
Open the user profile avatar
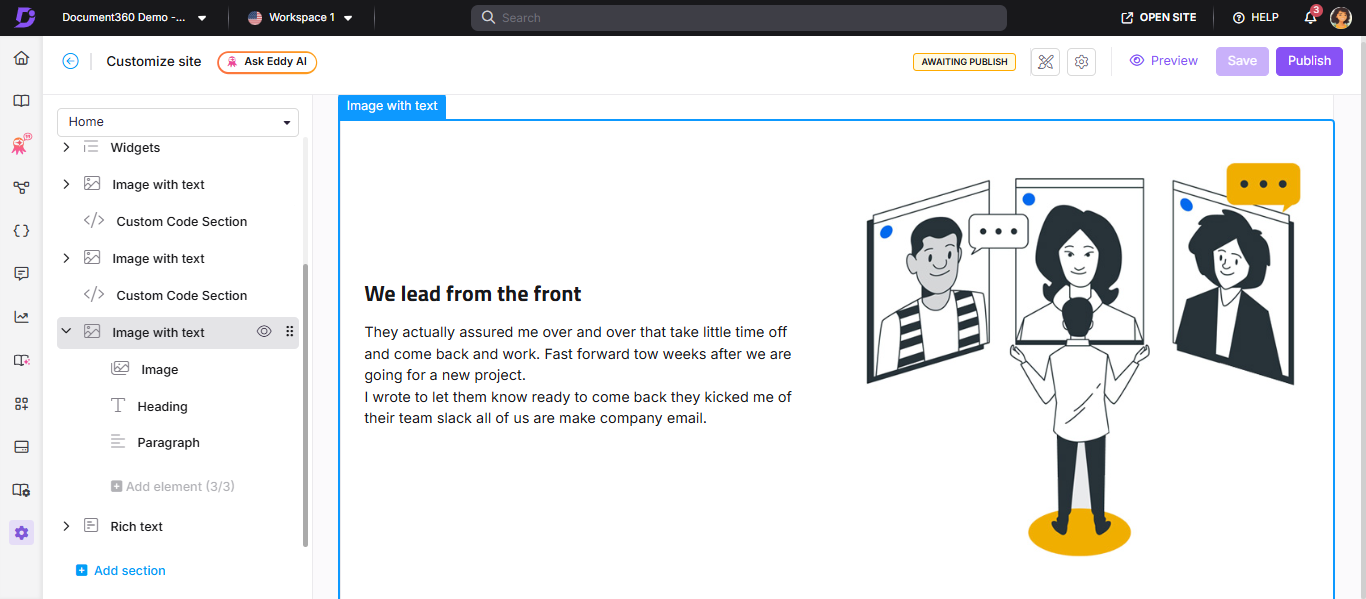point(1341,18)
